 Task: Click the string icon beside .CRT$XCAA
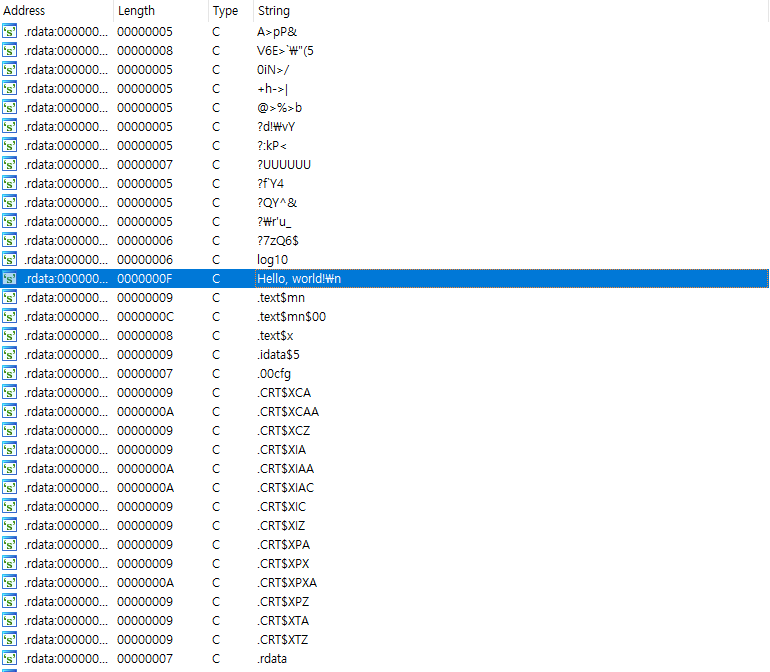tap(9, 412)
